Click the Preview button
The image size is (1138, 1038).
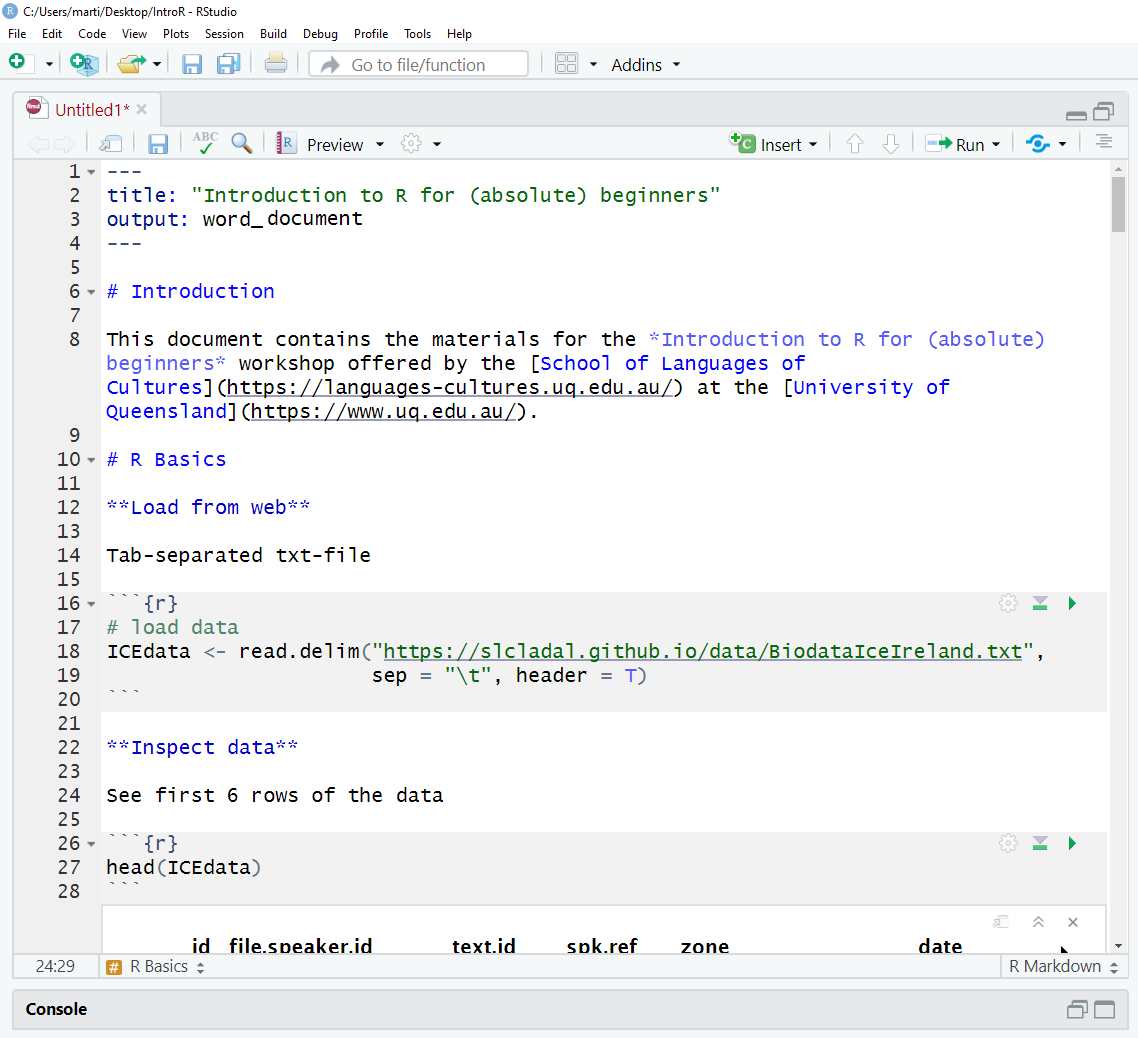point(334,145)
